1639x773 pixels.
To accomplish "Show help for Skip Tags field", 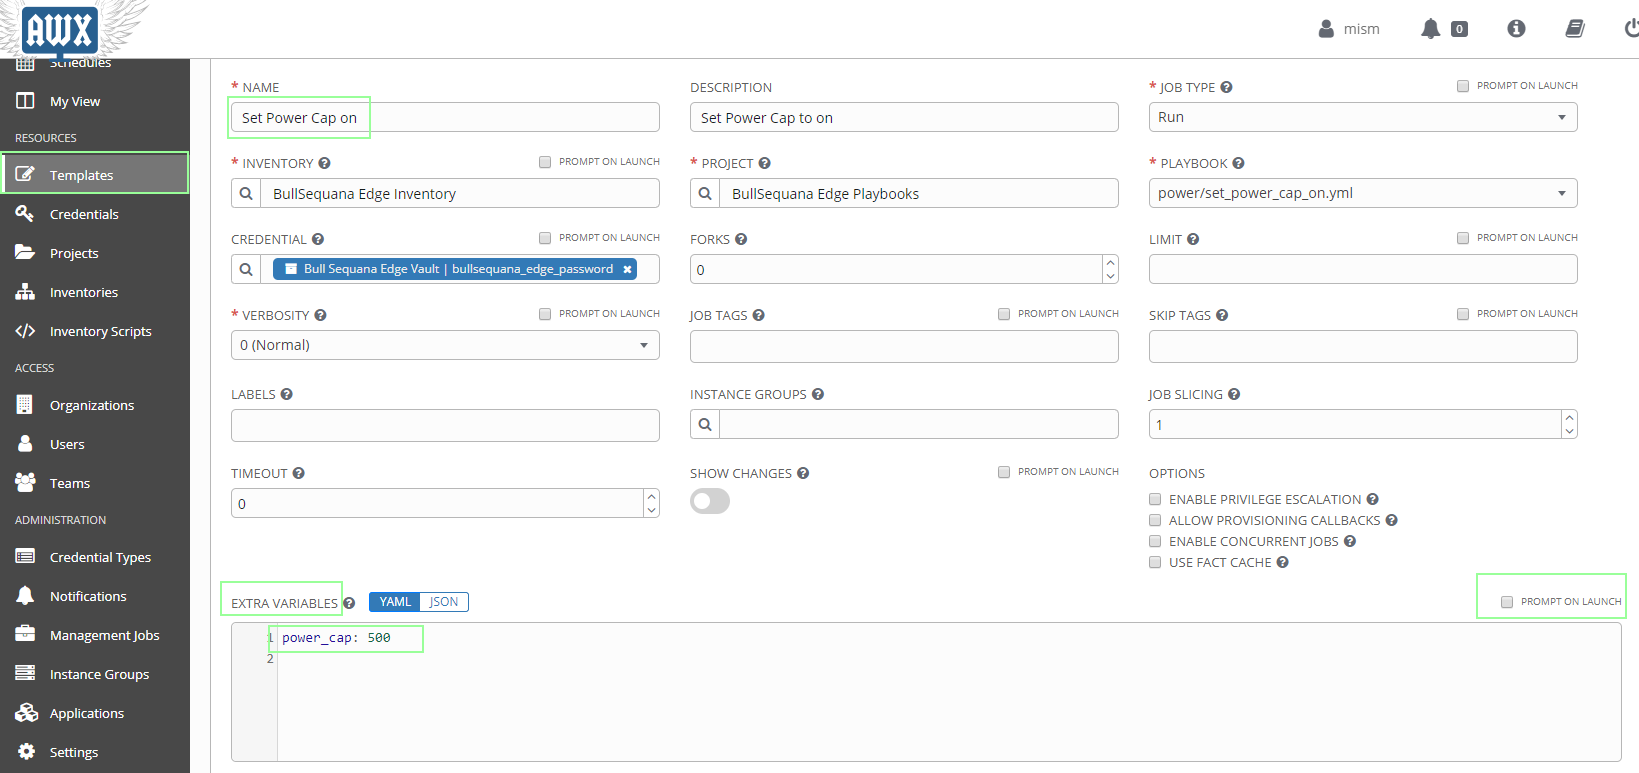I will [x=1222, y=315].
